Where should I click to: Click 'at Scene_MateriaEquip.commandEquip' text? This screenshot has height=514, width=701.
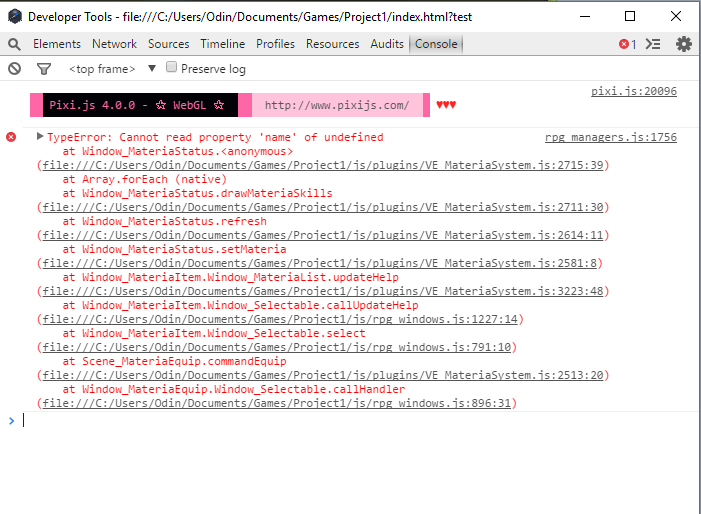coord(174,361)
